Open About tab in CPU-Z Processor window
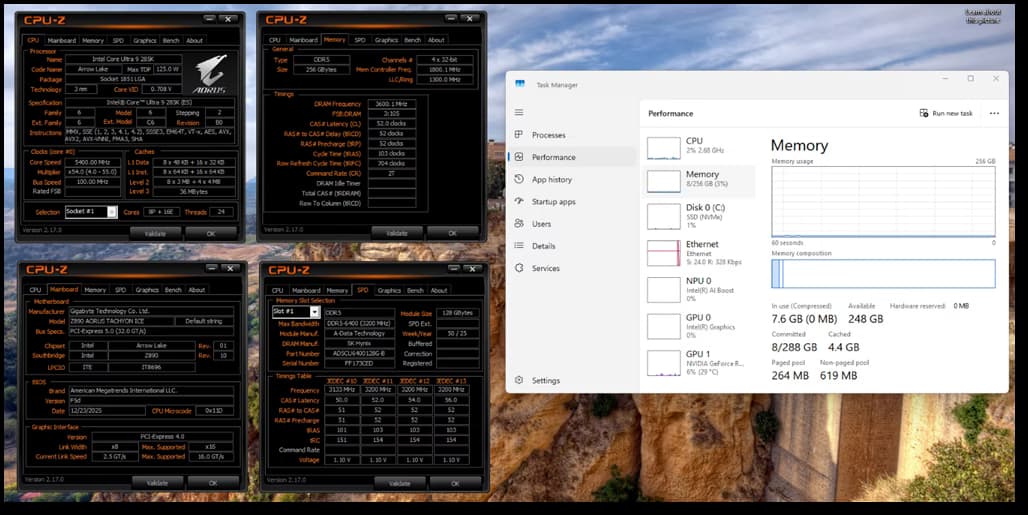The height and width of the screenshot is (515, 1028). pos(195,41)
